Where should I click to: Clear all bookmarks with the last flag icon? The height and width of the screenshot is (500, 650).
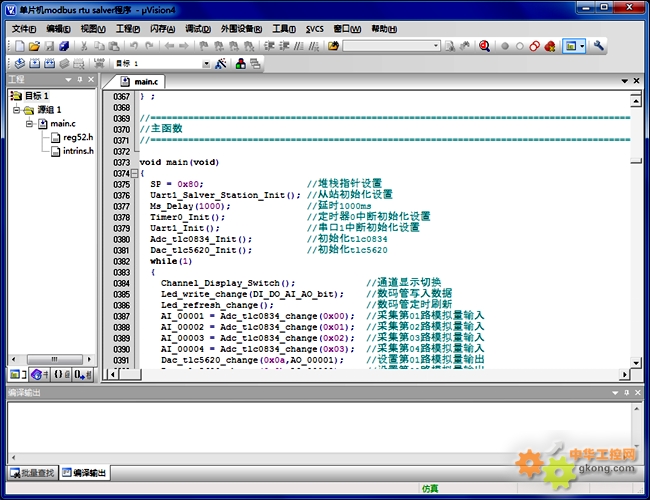(249, 46)
